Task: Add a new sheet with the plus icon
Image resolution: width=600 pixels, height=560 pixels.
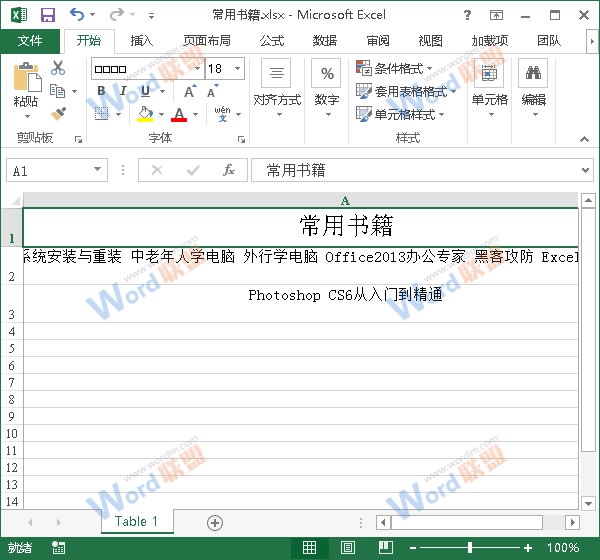Action: click(215, 523)
